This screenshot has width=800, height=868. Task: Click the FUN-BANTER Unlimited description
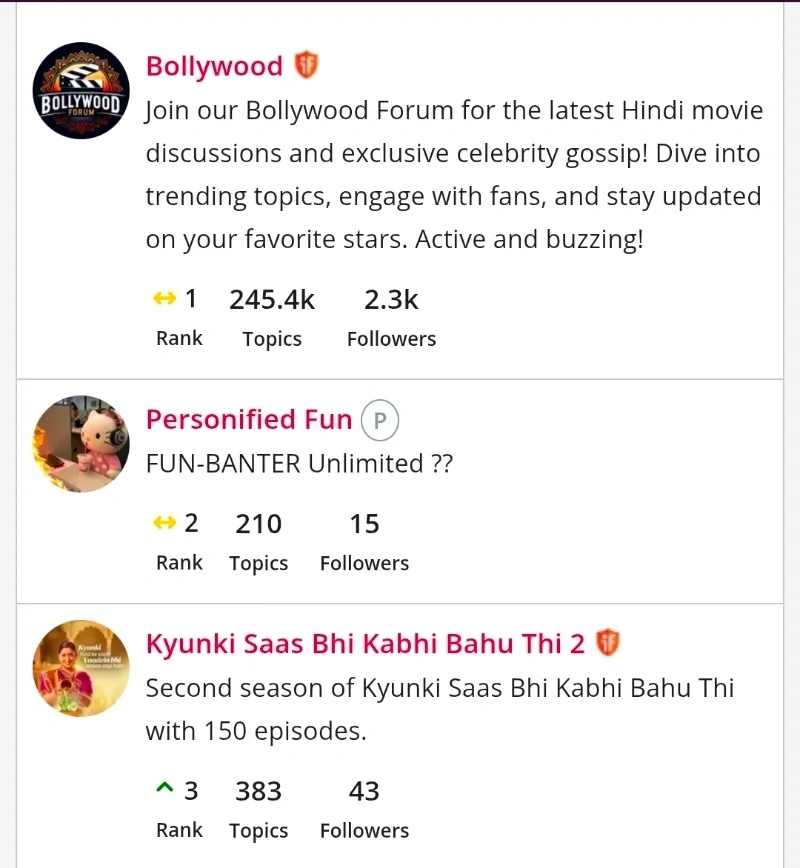pyautogui.click(x=299, y=464)
